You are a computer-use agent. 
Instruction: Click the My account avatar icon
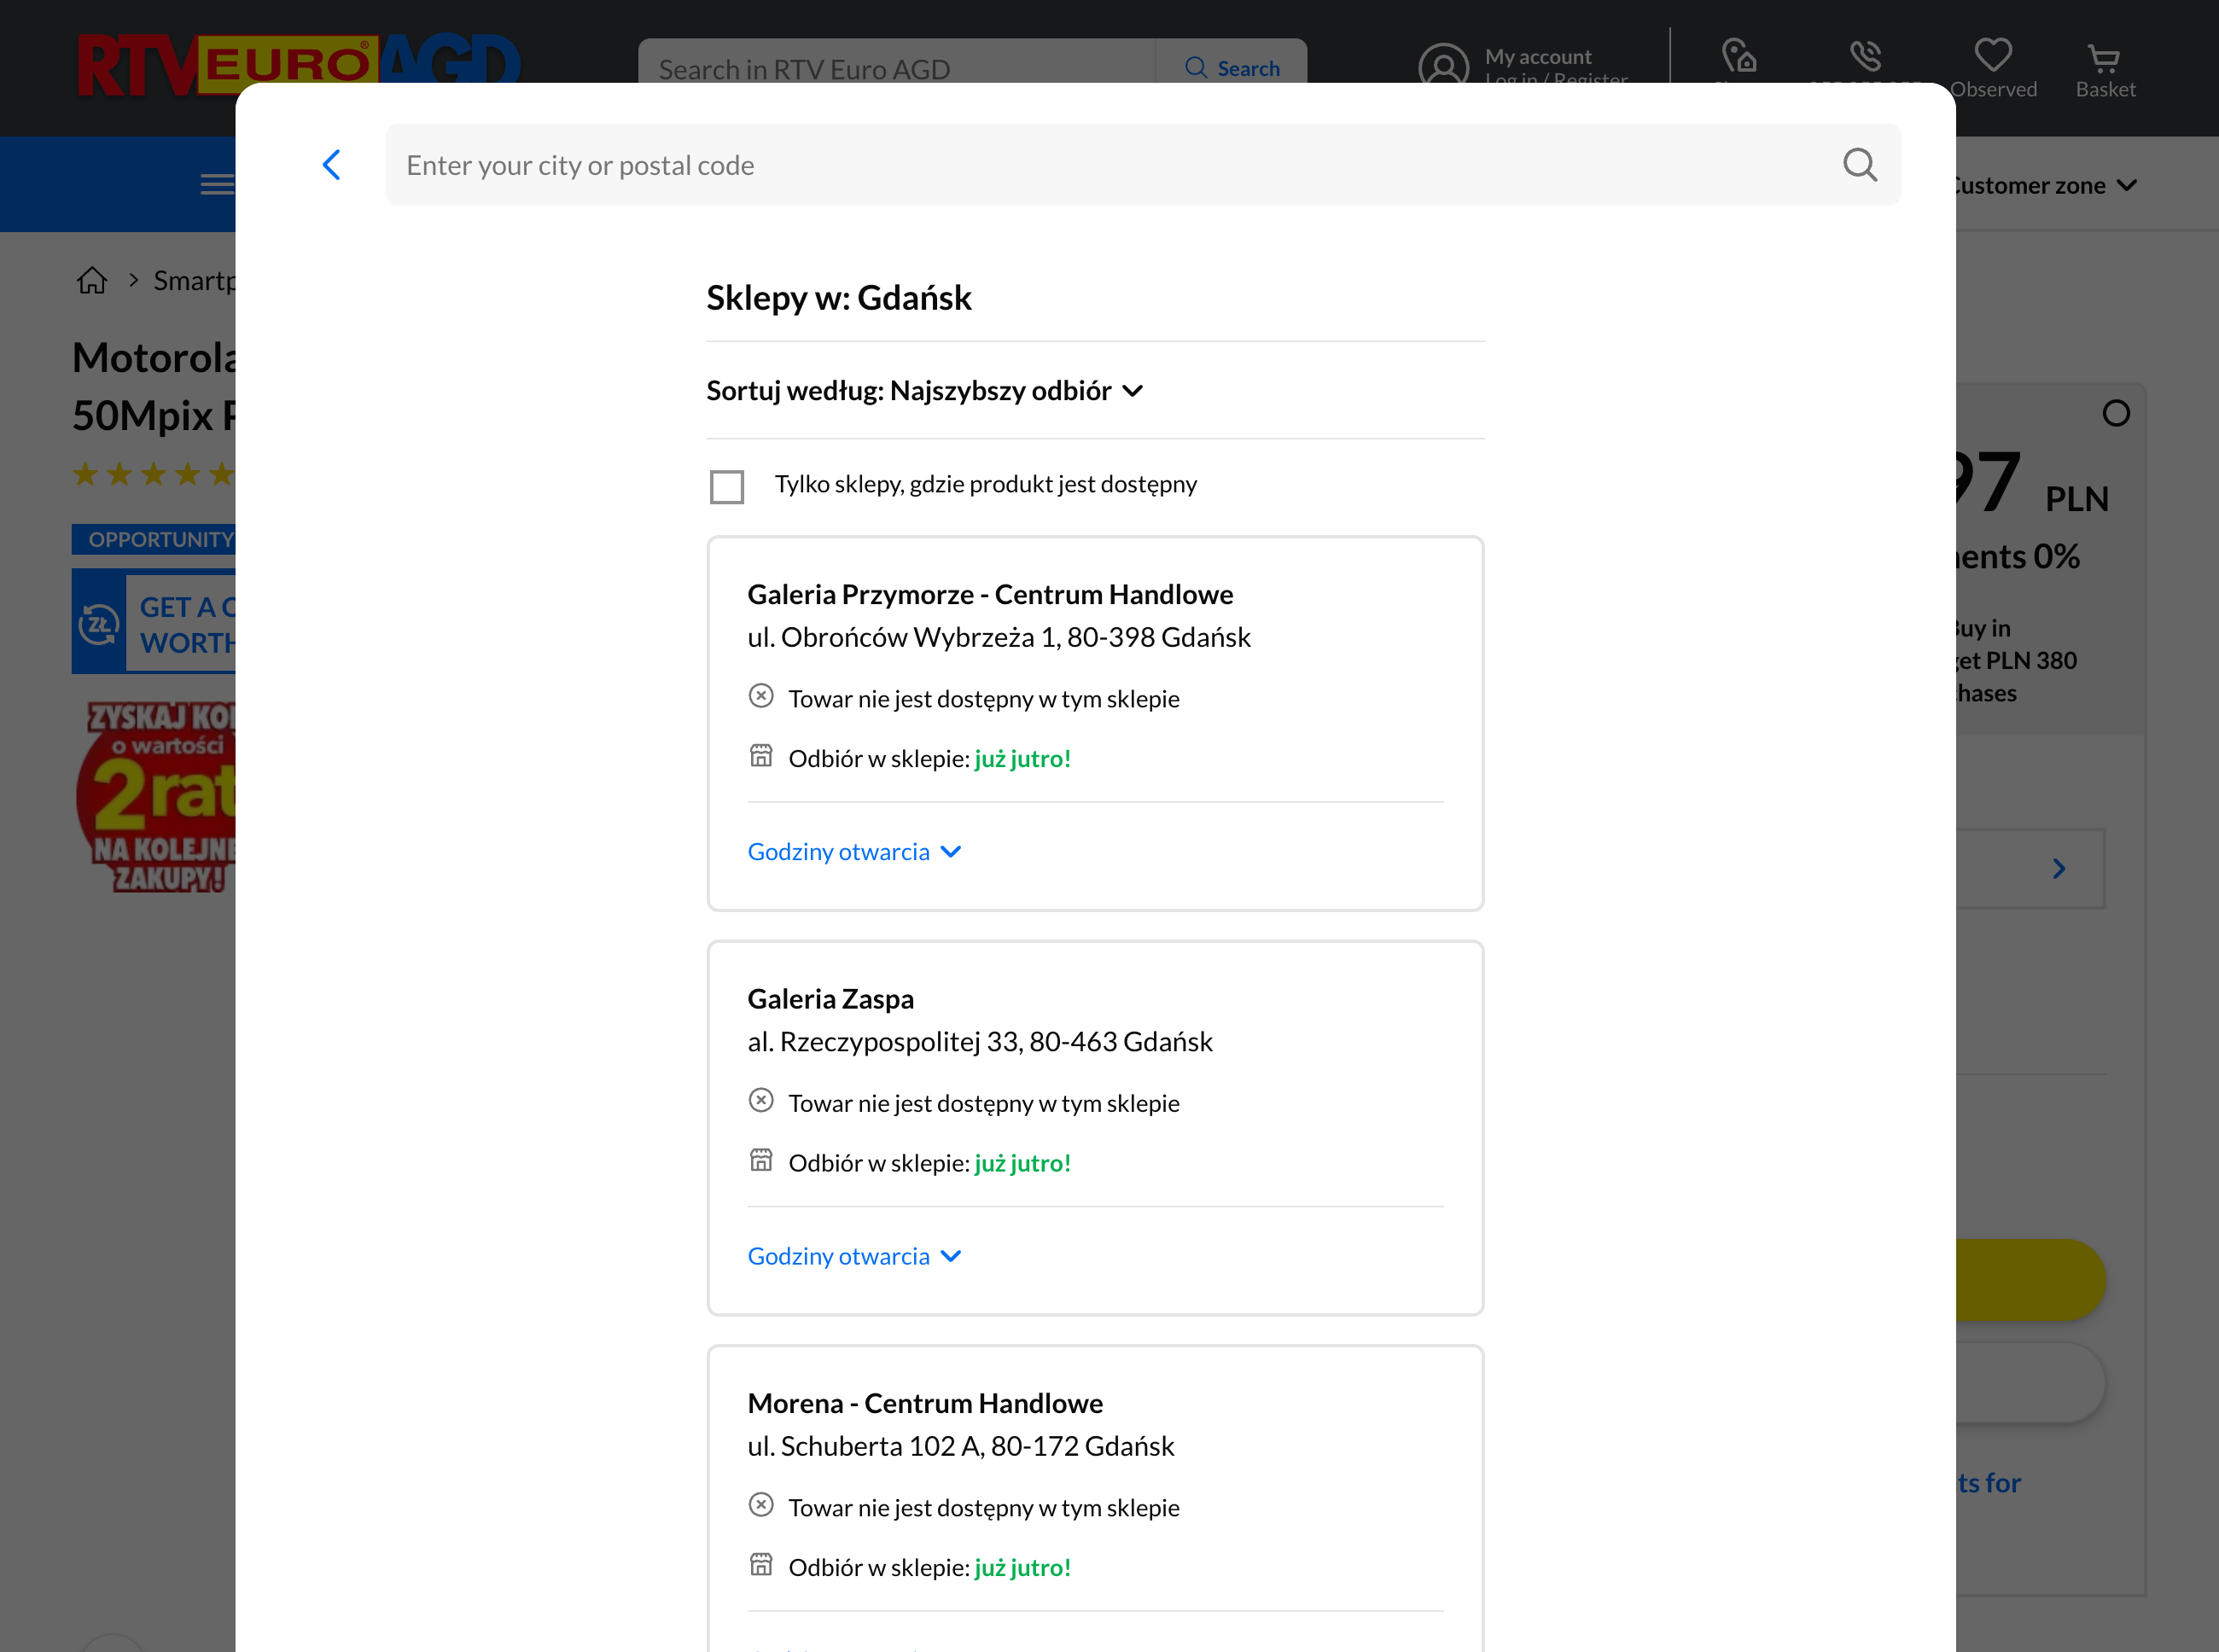[1442, 64]
